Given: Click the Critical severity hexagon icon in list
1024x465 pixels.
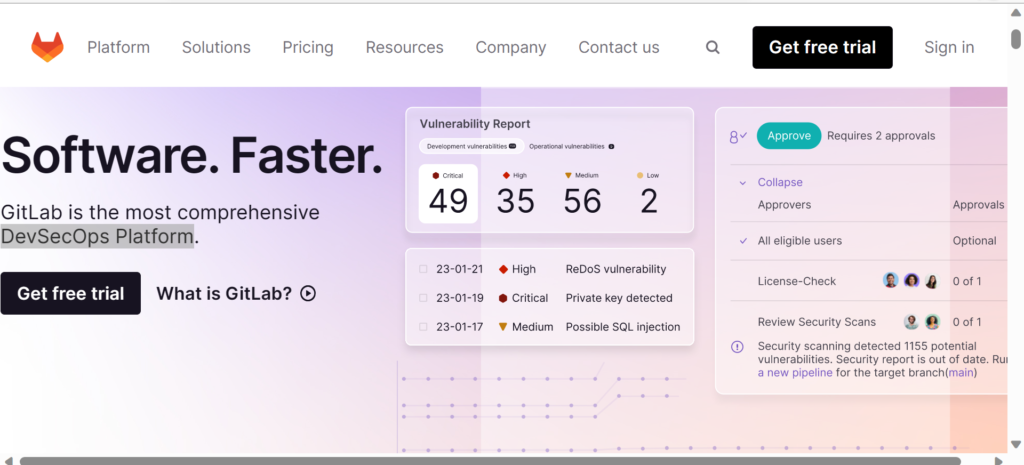Looking at the screenshot, I should click(504, 298).
